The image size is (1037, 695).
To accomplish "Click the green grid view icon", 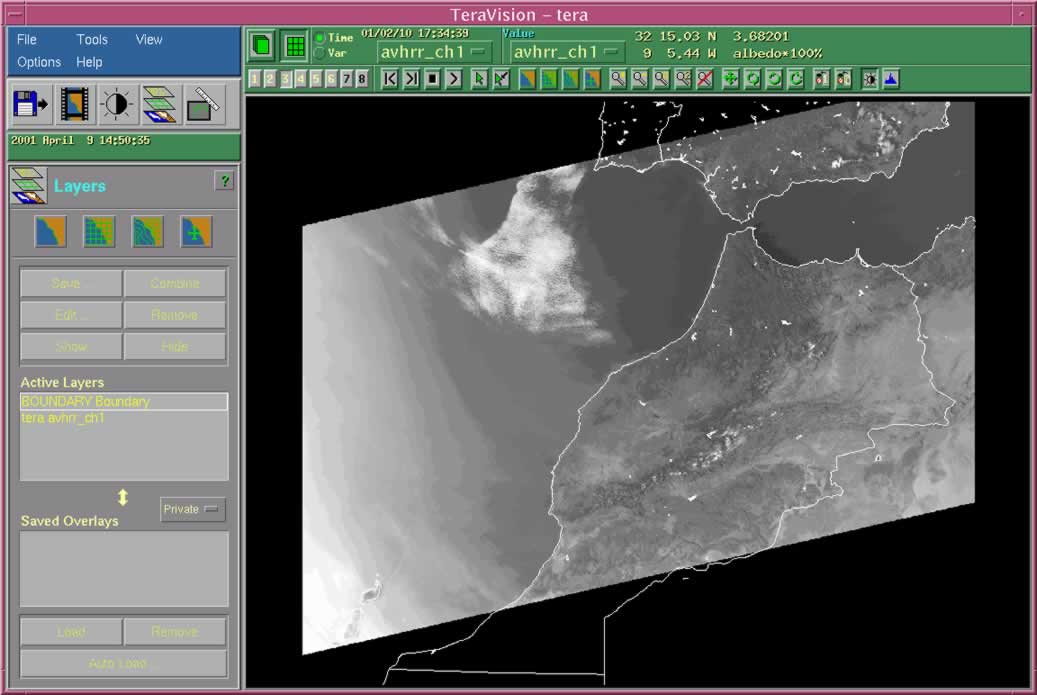I will 294,45.
